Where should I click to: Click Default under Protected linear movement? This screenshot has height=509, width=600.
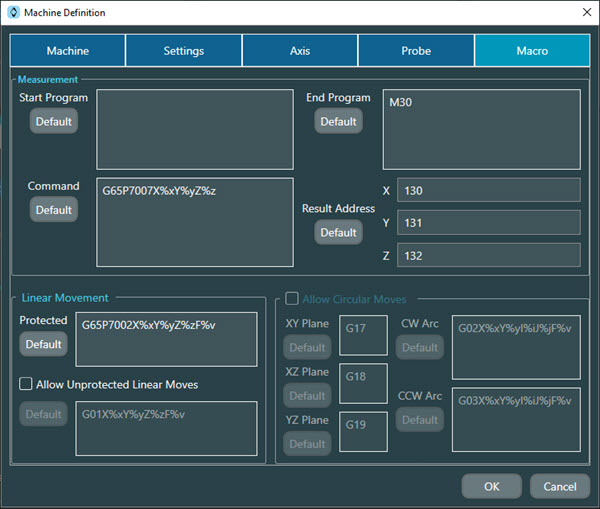[44, 344]
